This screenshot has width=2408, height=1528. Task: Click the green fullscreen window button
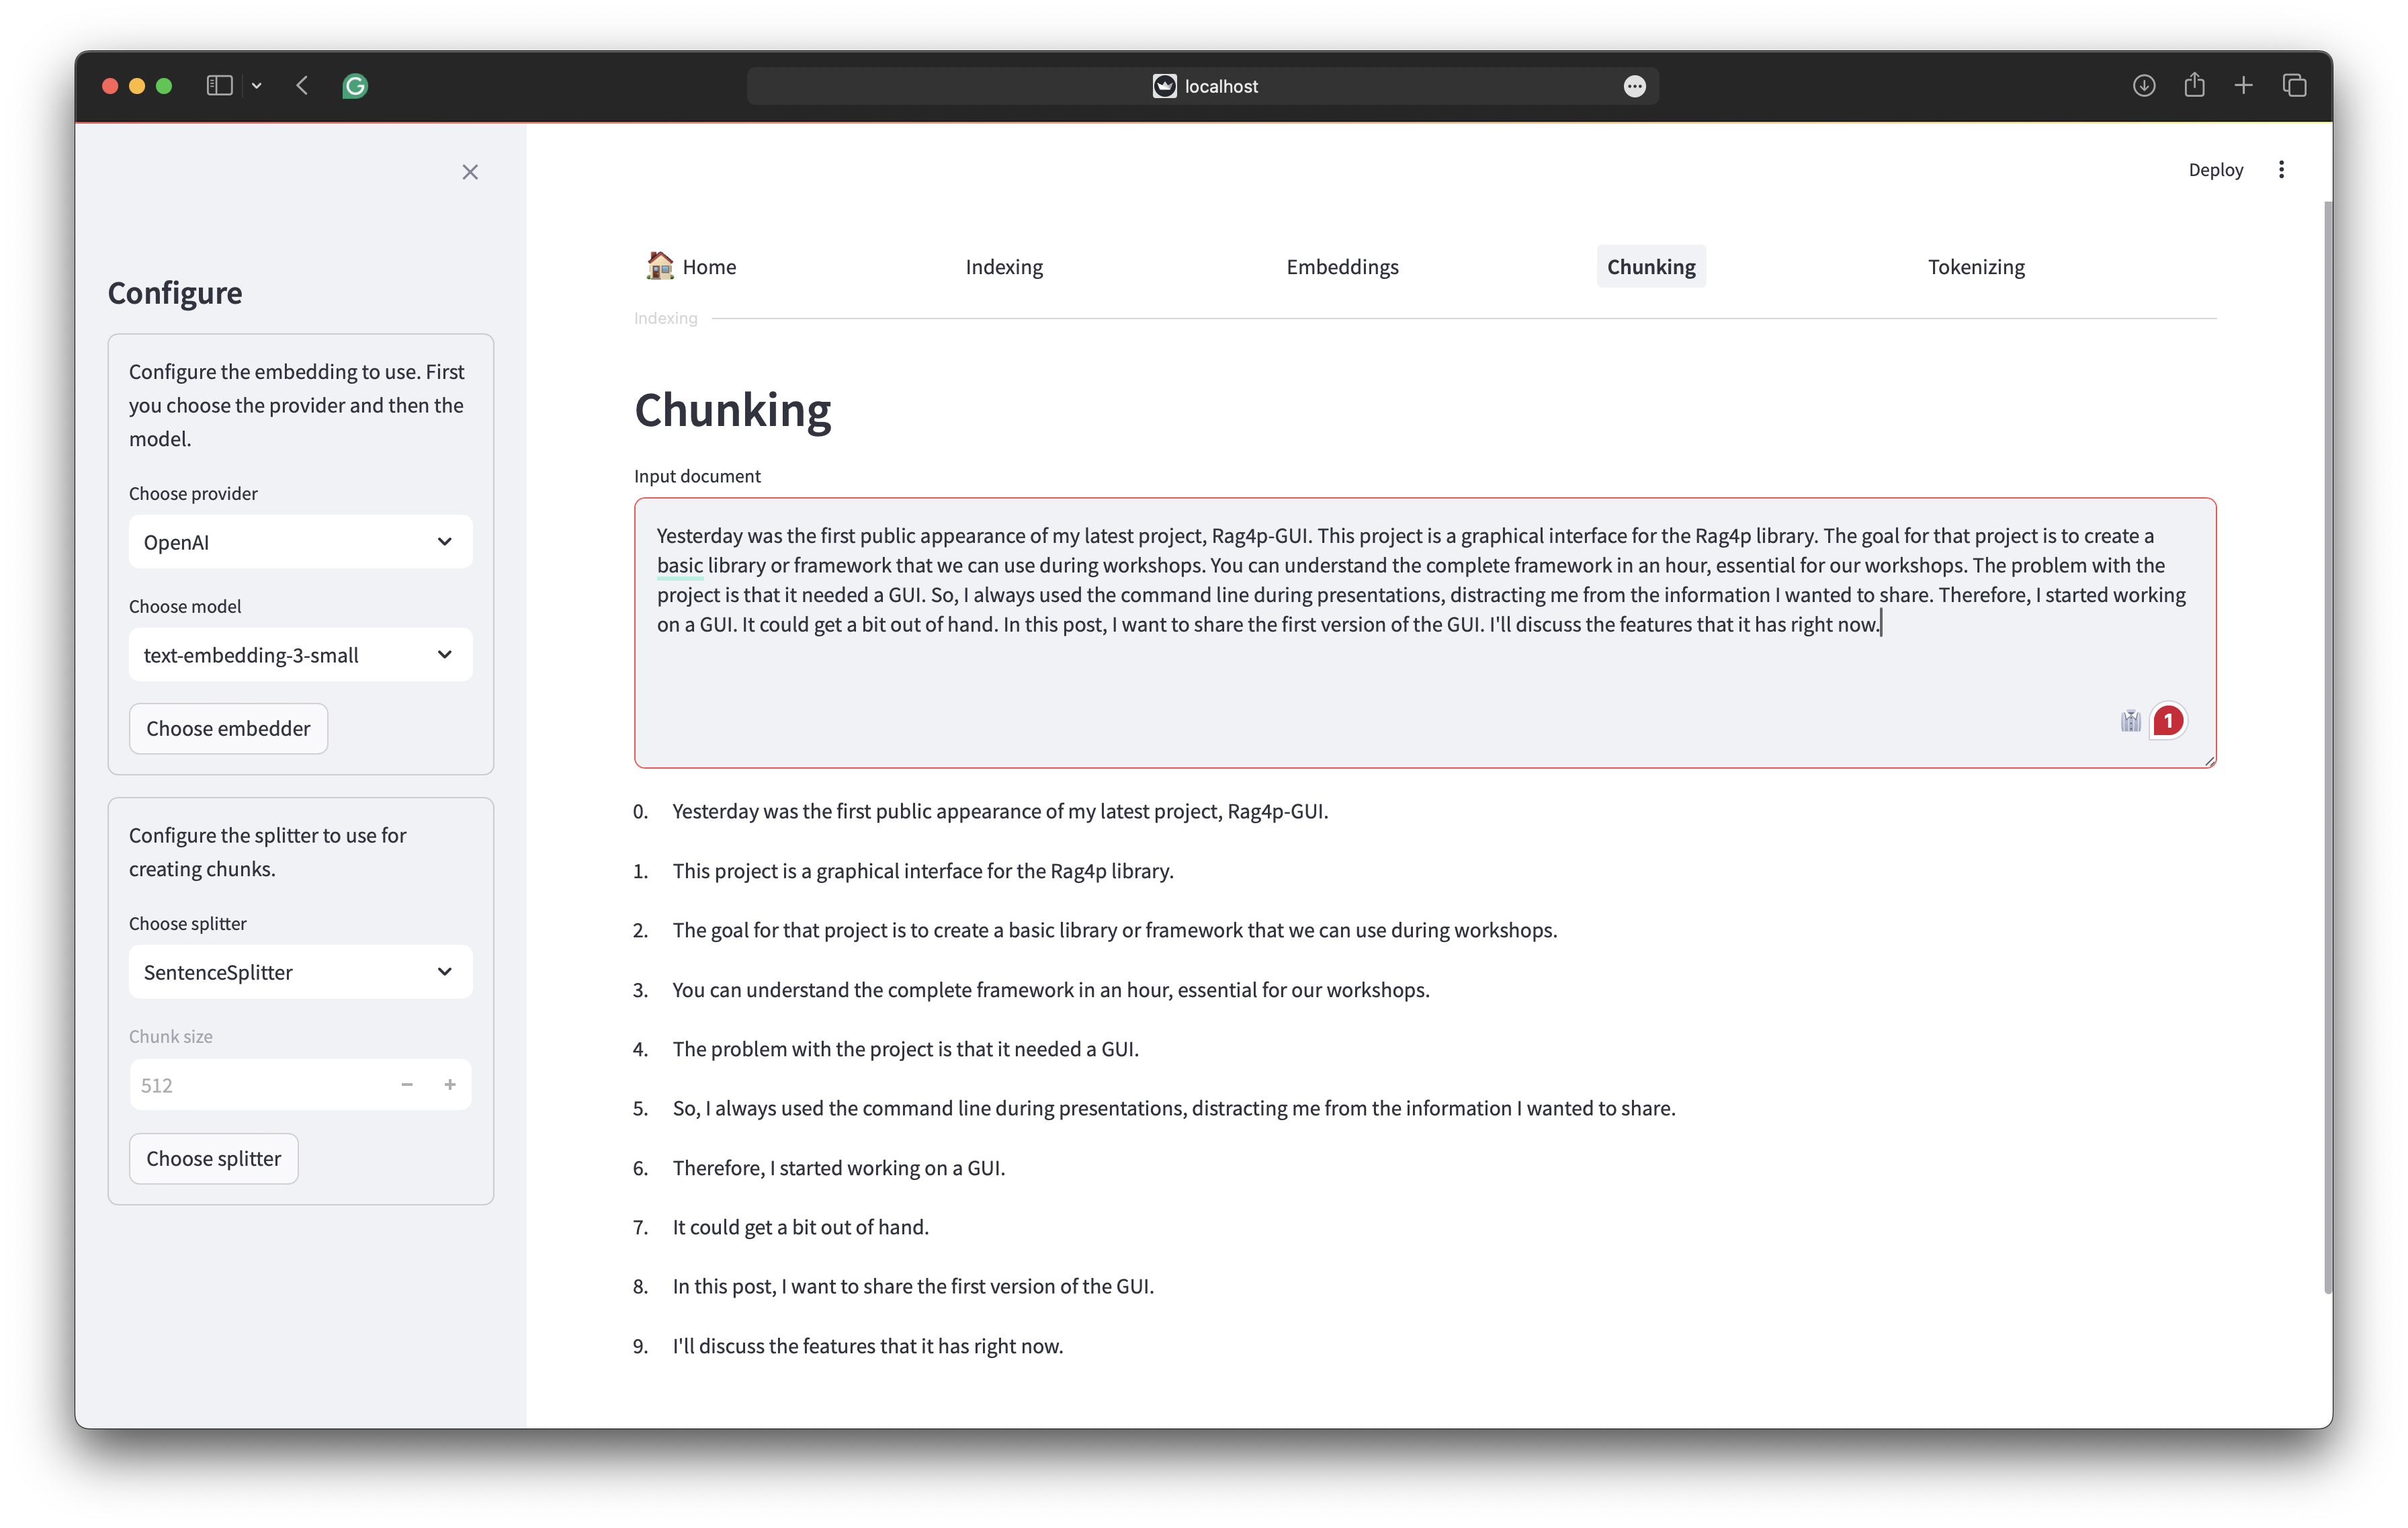(x=164, y=86)
